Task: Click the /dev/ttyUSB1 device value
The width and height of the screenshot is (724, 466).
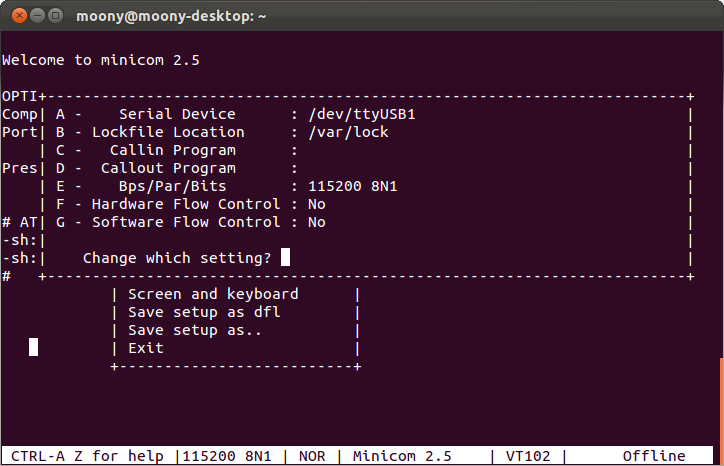Action: coord(362,114)
